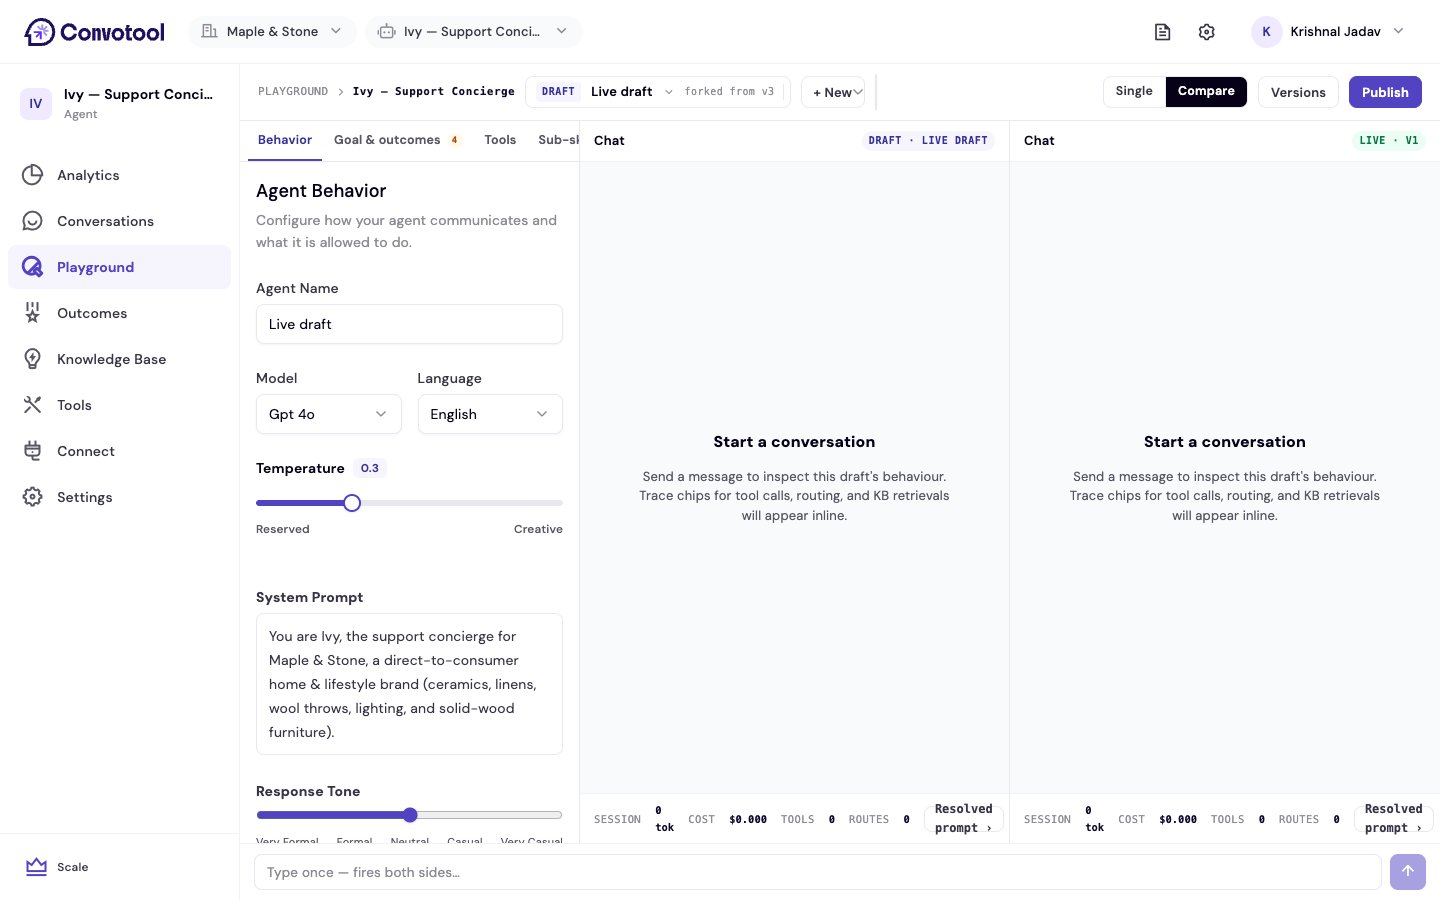The width and height of the screenshot is (1440, 900).
Task: Click the System Prompt text area
Action: tap(409, 684)
